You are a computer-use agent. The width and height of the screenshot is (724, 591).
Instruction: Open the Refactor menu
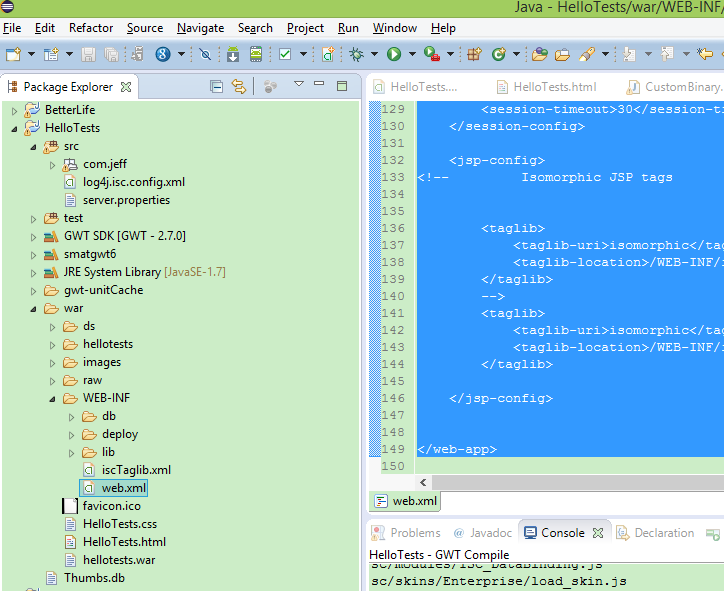tap(91, 28)
